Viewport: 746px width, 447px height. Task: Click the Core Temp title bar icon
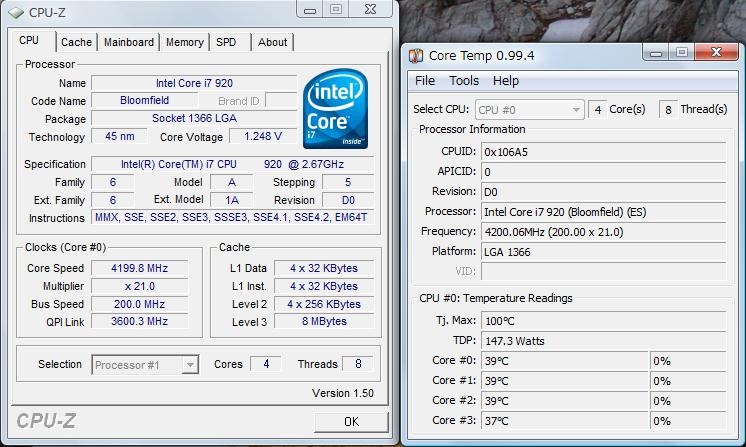click(416, 56)
